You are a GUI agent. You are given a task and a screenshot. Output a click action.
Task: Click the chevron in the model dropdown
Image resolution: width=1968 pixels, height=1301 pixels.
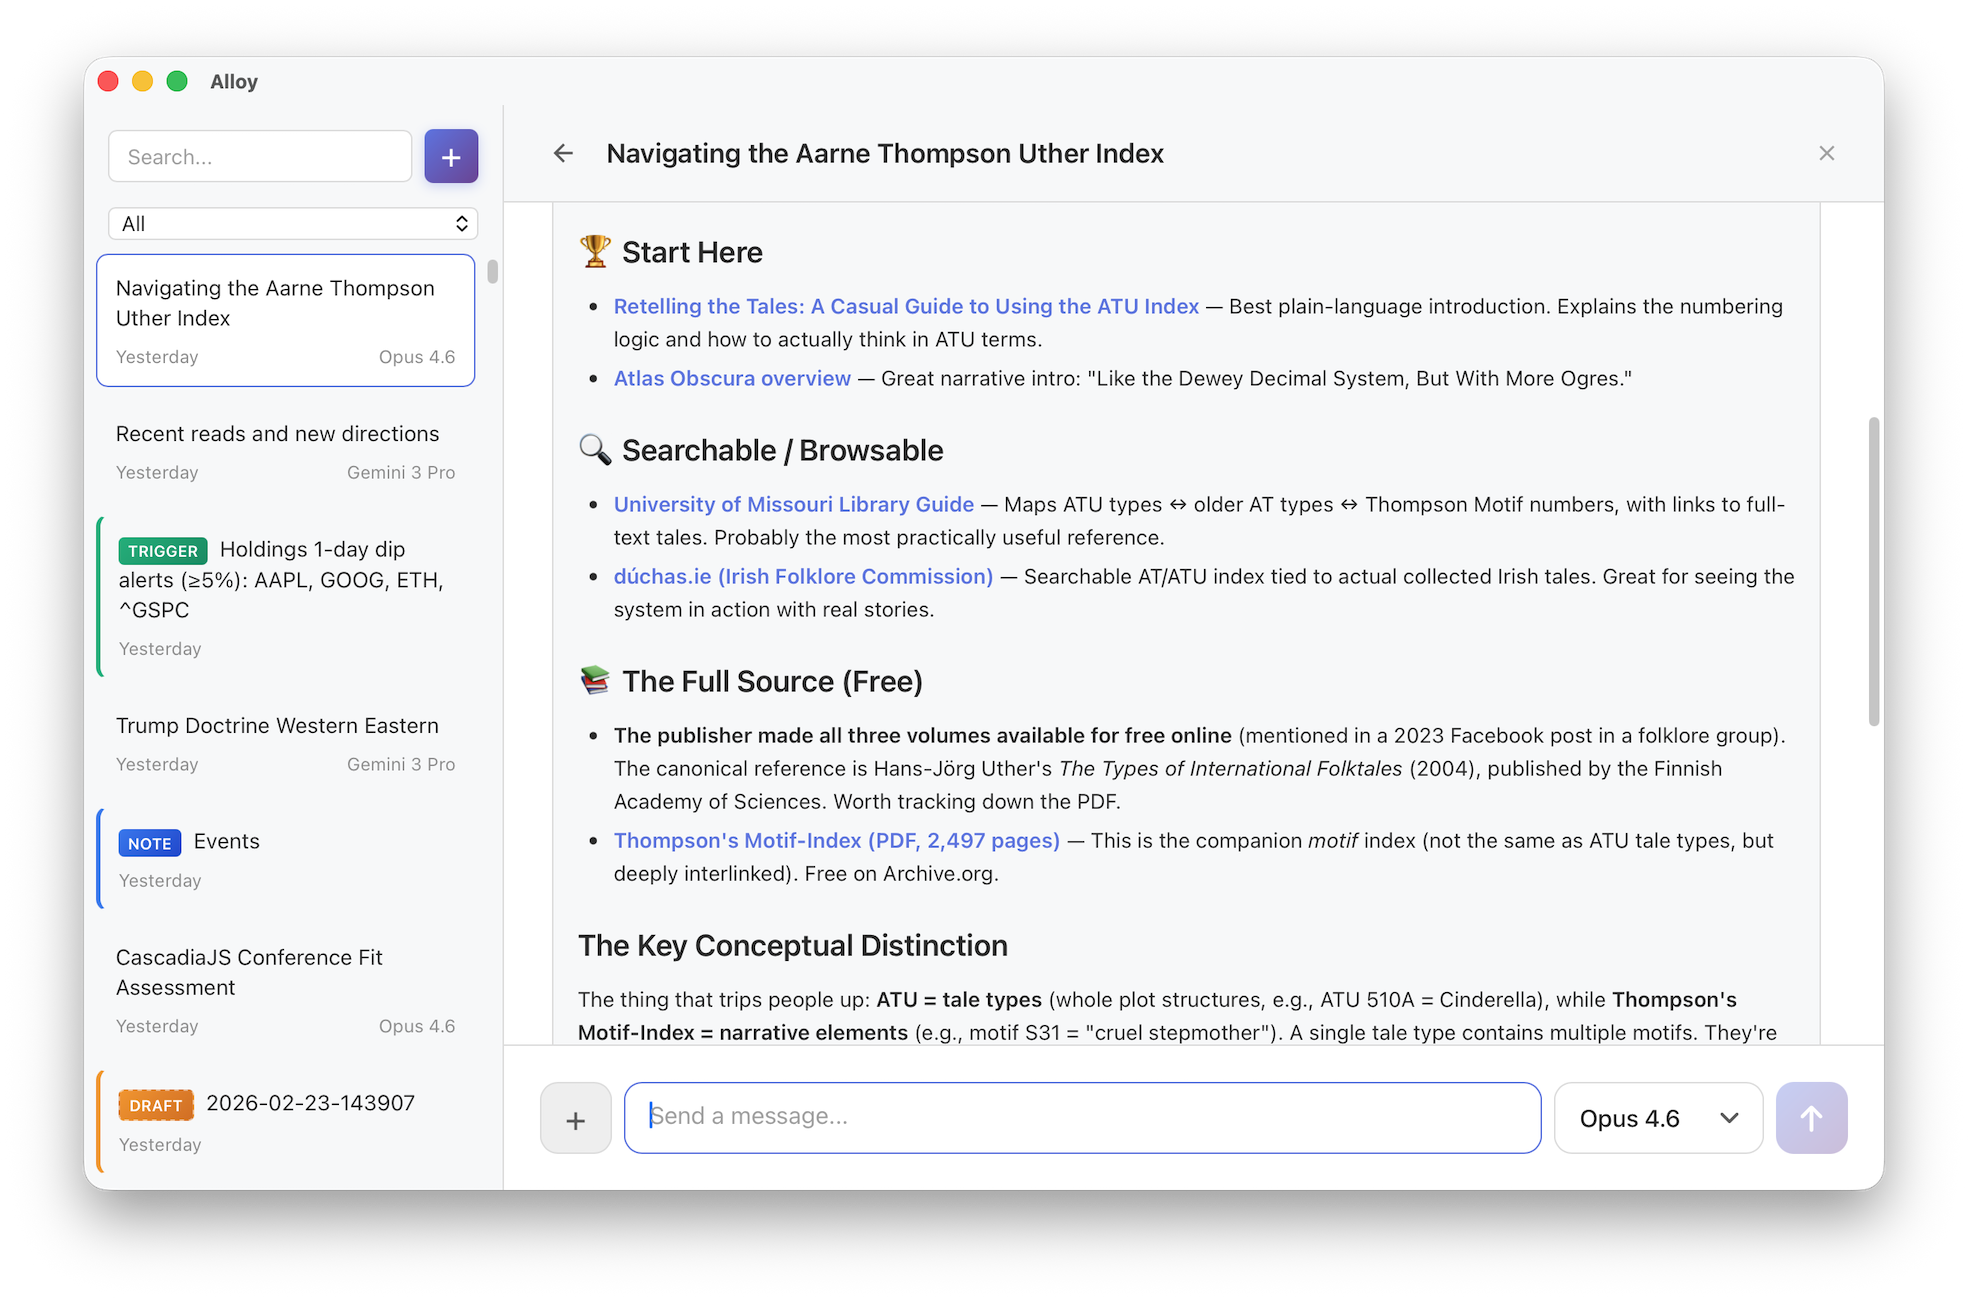[1729, 1118]
